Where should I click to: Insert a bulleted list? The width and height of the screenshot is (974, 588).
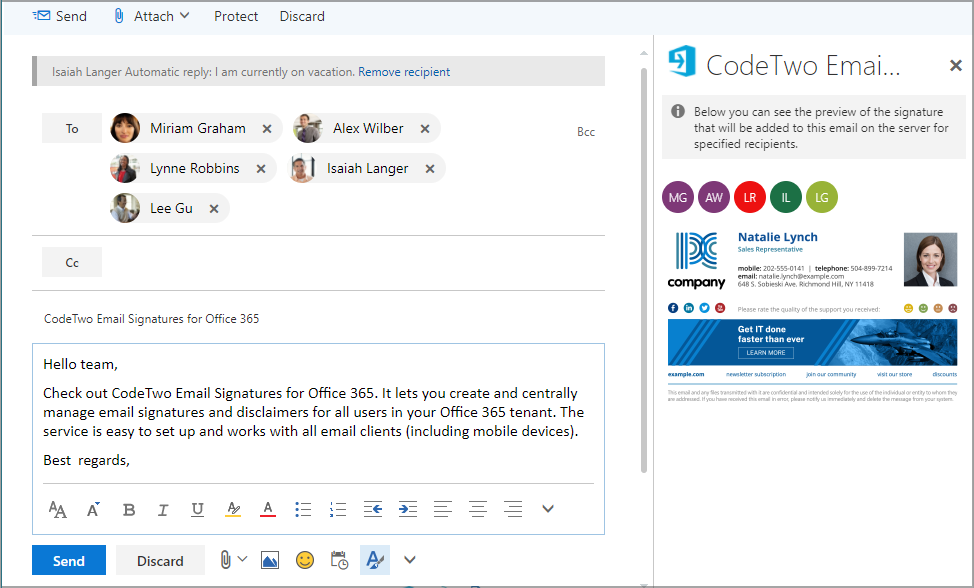(303, 510)
